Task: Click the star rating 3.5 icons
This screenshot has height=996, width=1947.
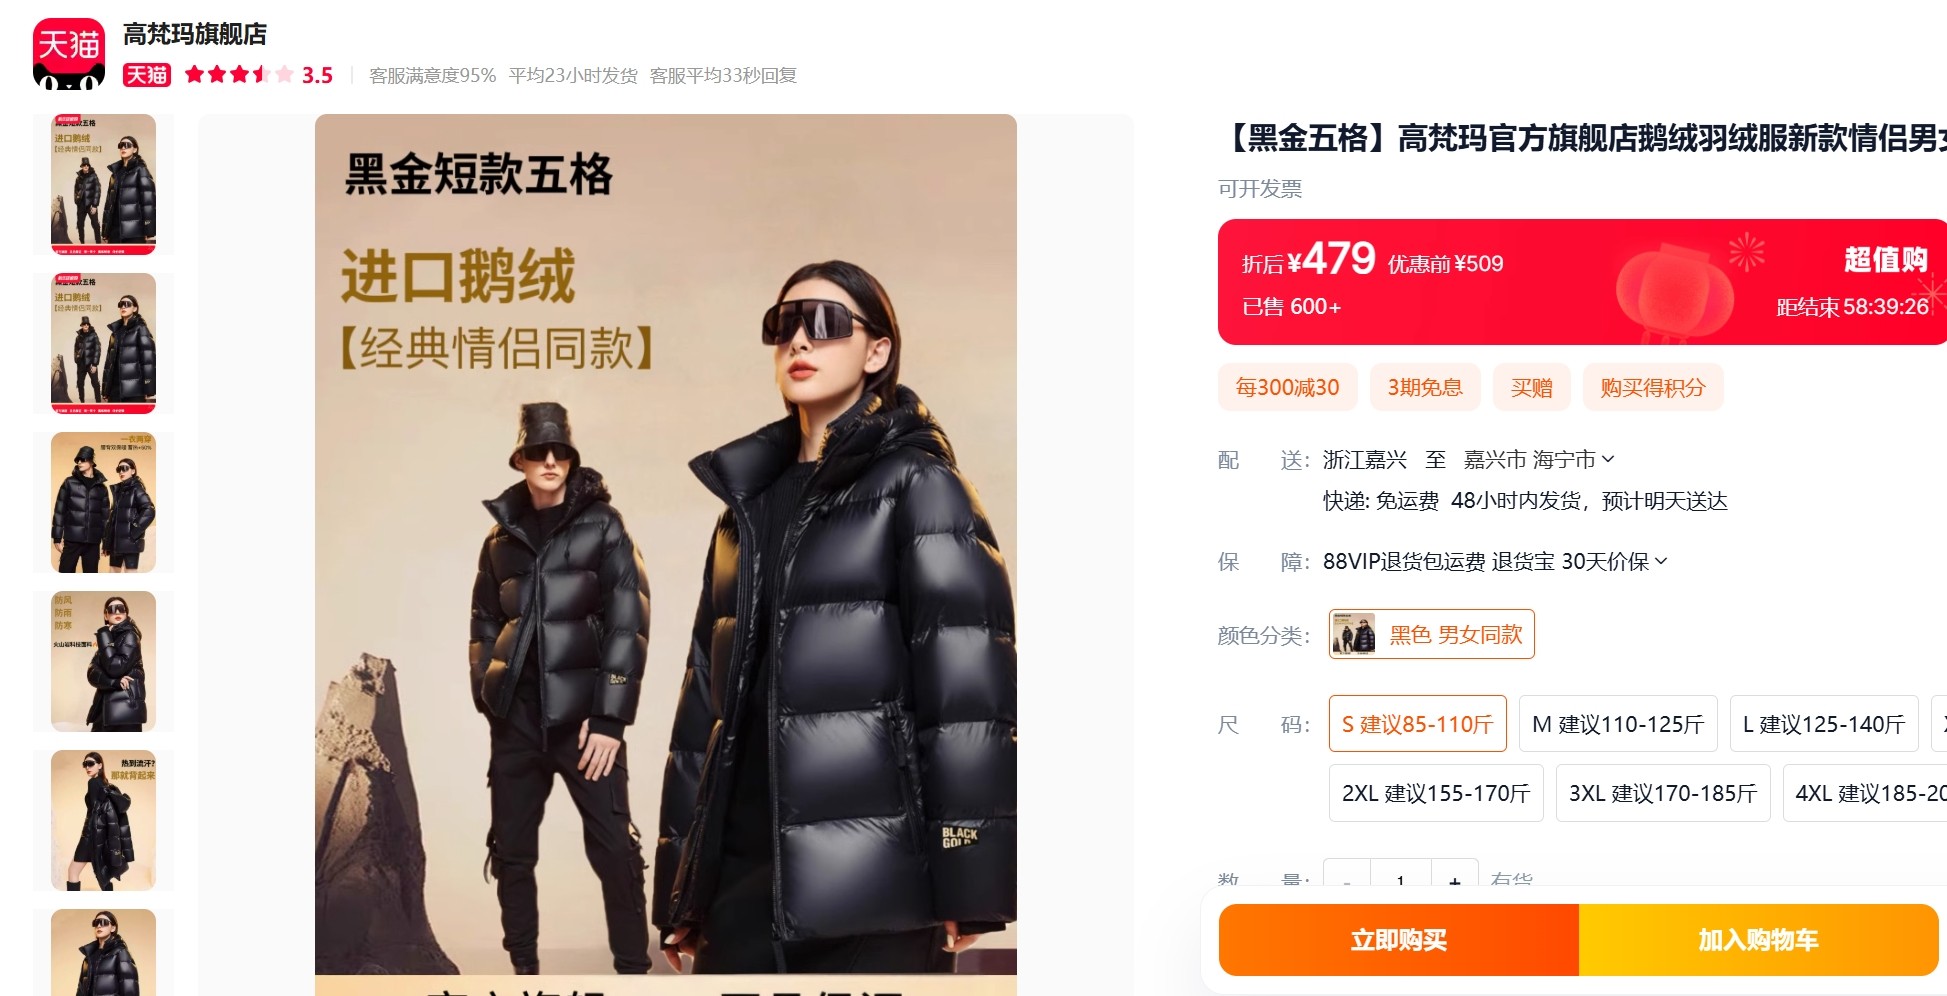Action: pos(239,75)
